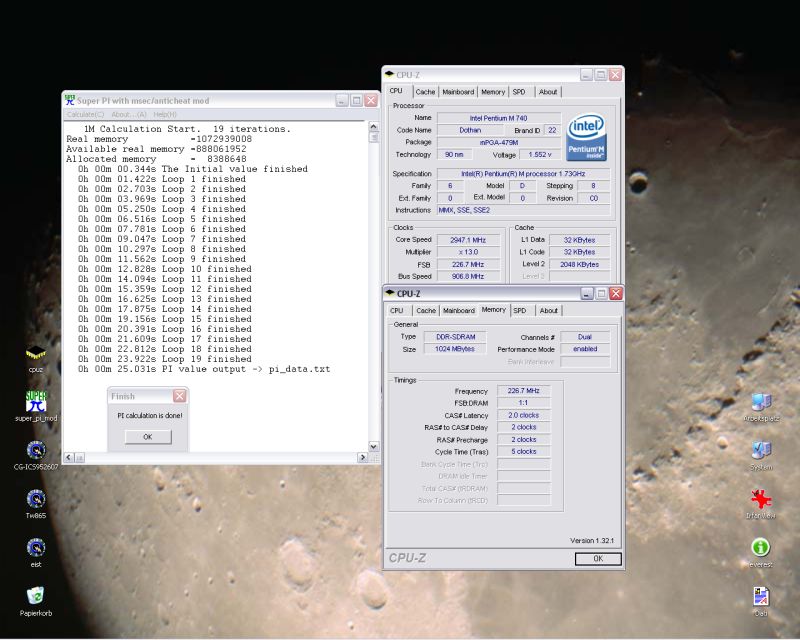Click '1M Calculation Start. 19 iterations.' line

pos(187,129)
